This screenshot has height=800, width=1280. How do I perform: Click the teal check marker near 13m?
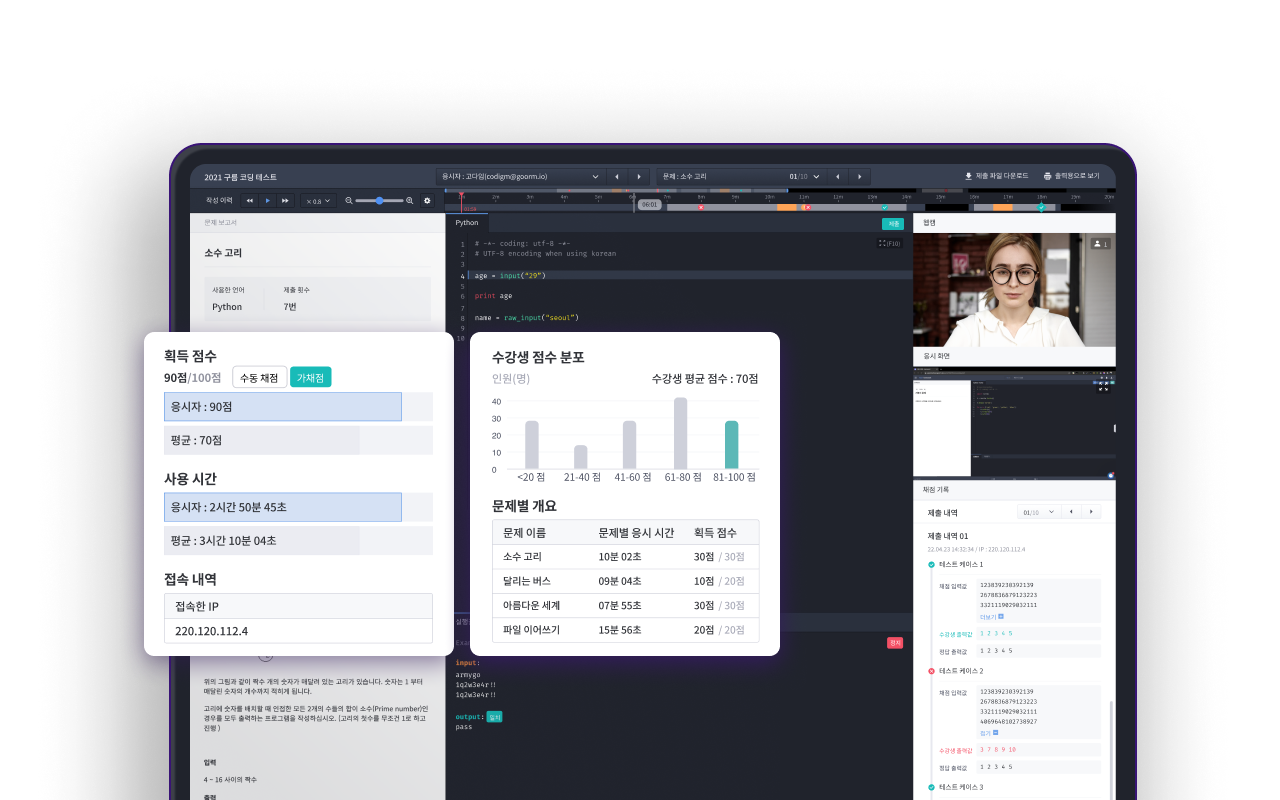point(885,207)
